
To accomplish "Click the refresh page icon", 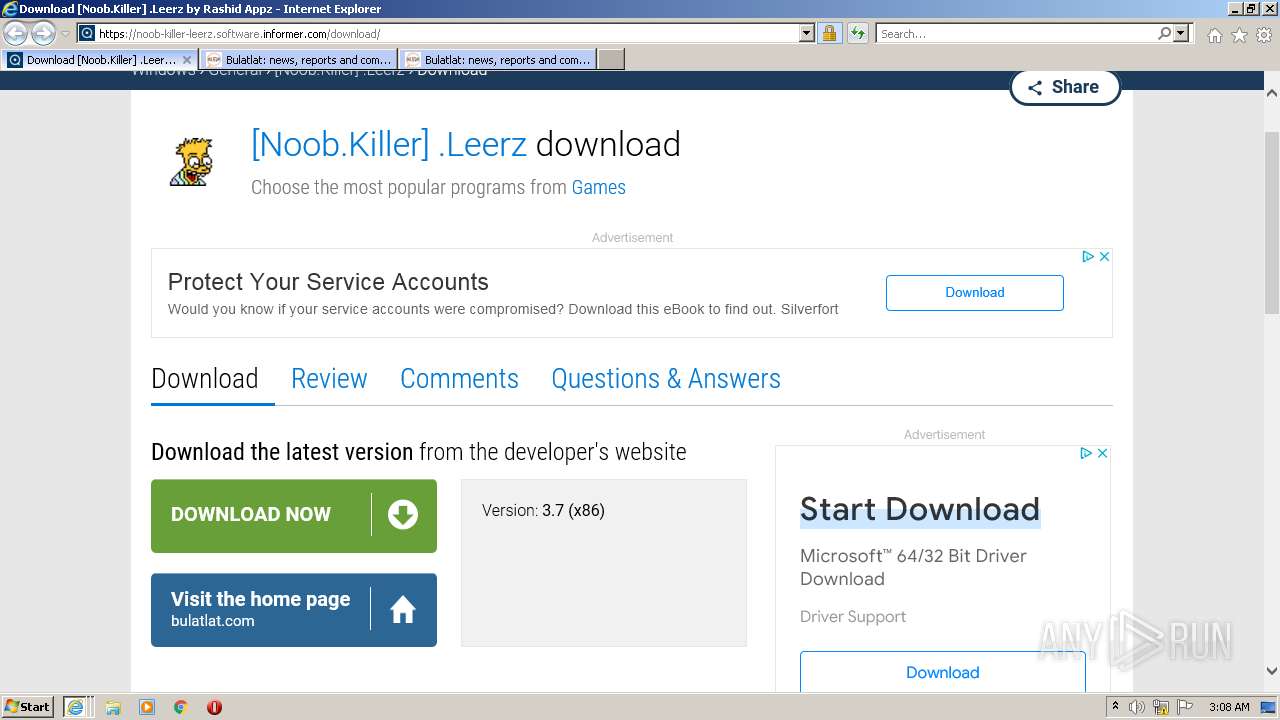I will [858, 34].
